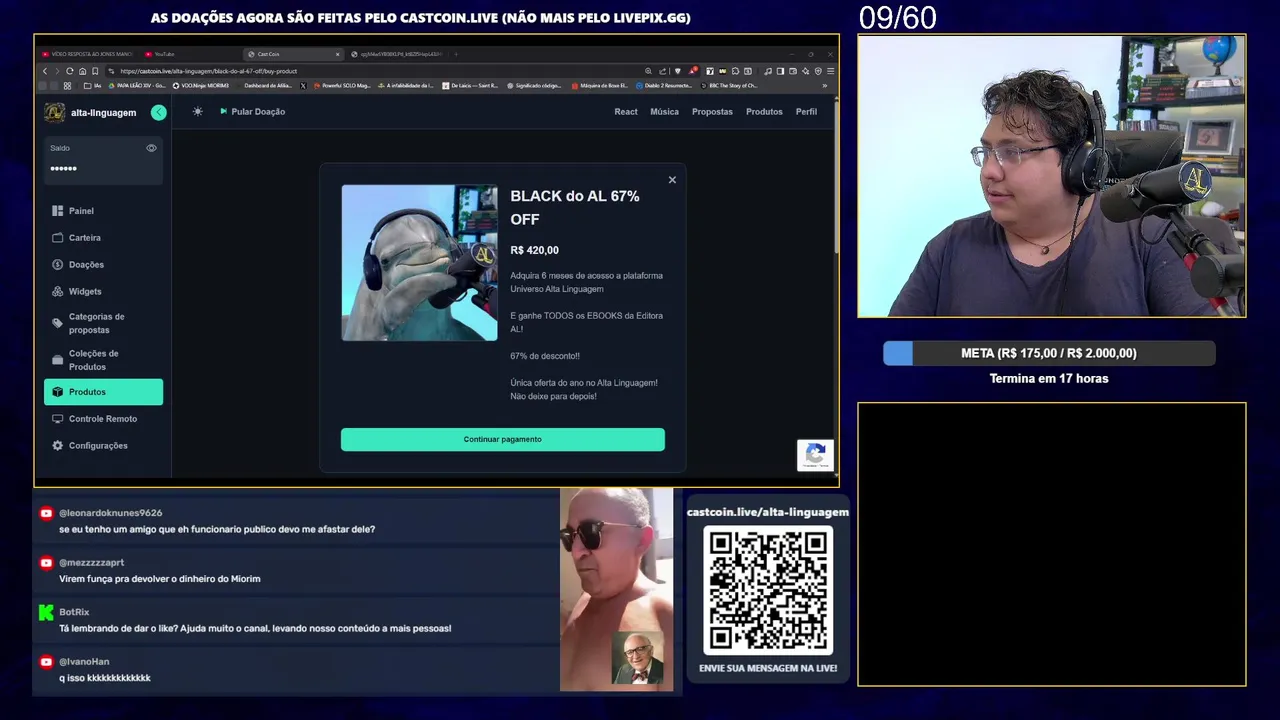Select the highlighted Produtos sidebar item

103,392
